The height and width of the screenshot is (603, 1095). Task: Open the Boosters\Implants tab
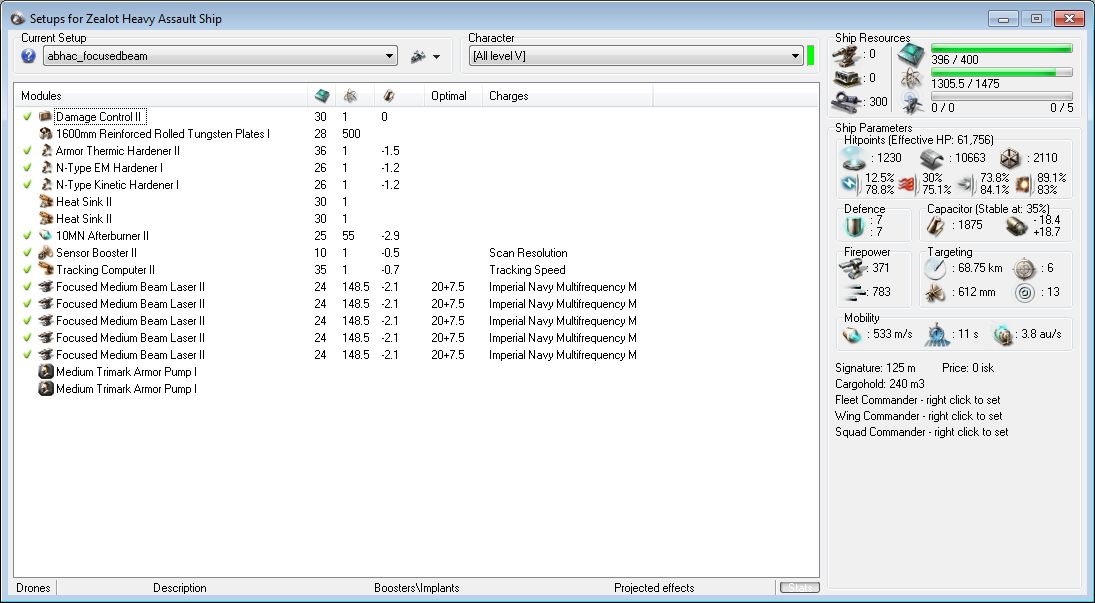pyautogui.click(x=417, y=588)
